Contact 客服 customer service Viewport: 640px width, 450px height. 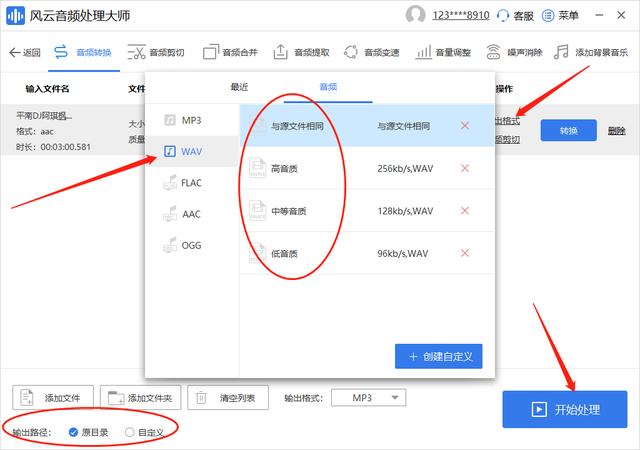coord(515,16)
